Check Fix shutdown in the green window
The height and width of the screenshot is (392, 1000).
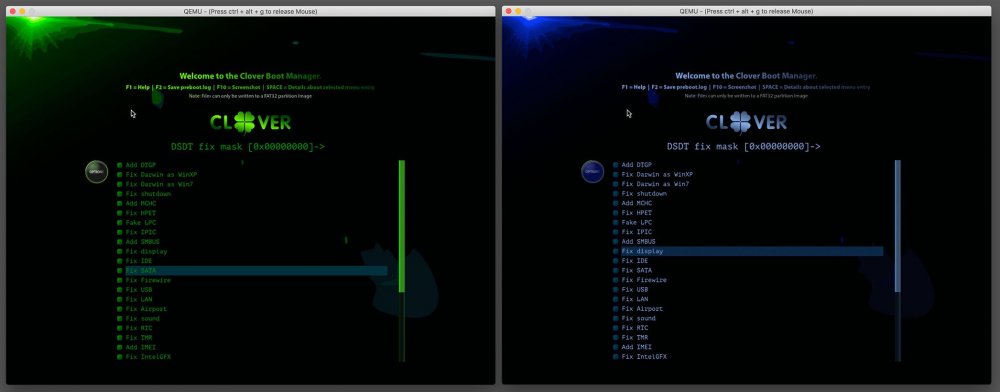click(x=119, y=194)
